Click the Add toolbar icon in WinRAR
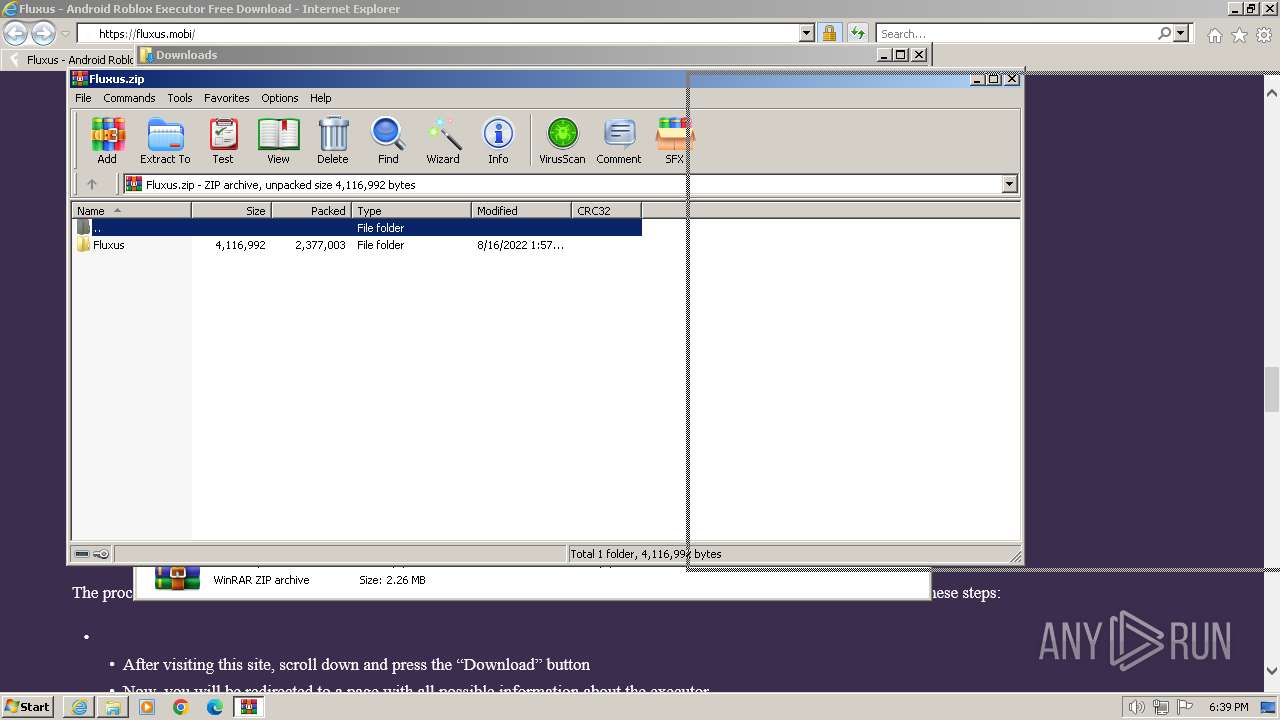 tap(107, 140)
